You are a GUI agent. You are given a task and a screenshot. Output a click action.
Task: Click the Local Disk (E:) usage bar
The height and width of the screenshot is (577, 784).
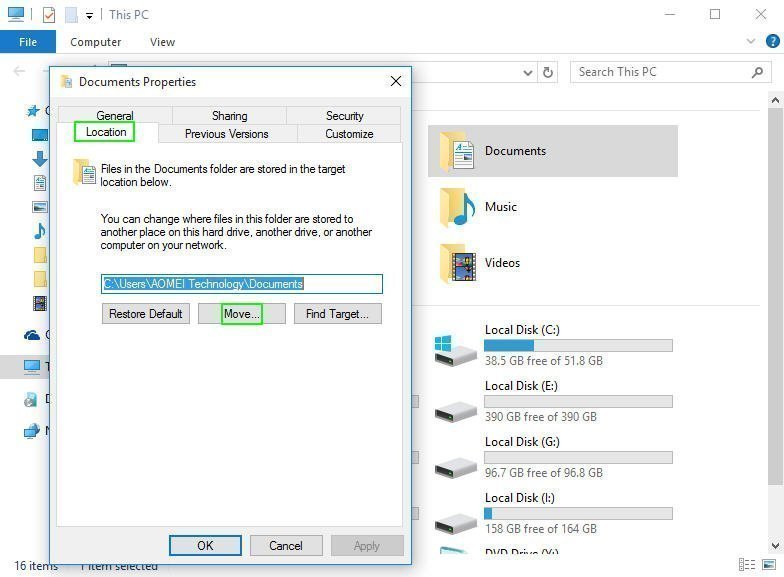(578, 402)
